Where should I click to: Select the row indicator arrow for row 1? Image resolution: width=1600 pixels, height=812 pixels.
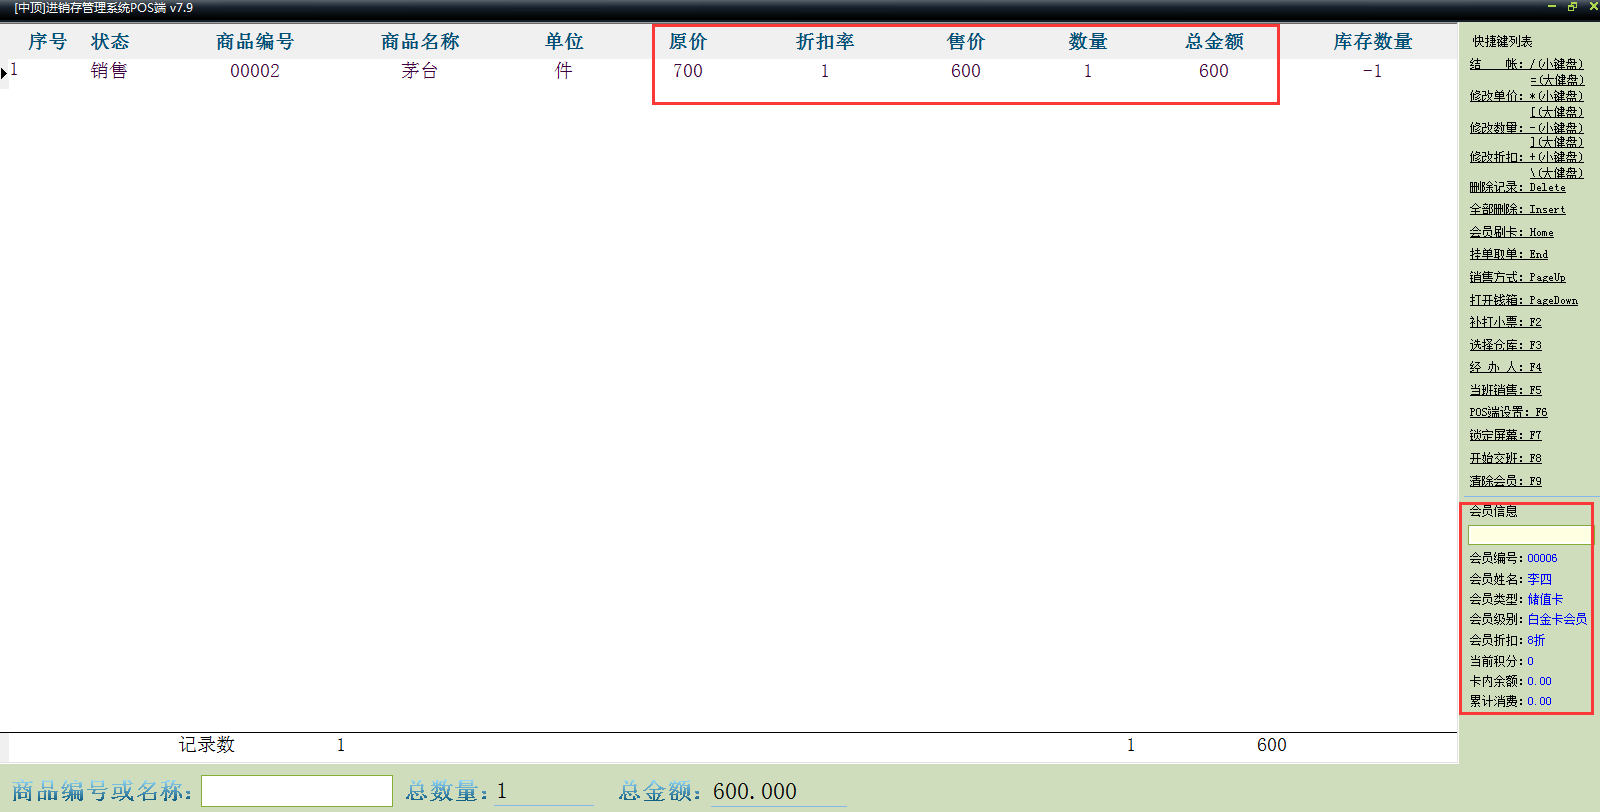(x=4, y=72)
